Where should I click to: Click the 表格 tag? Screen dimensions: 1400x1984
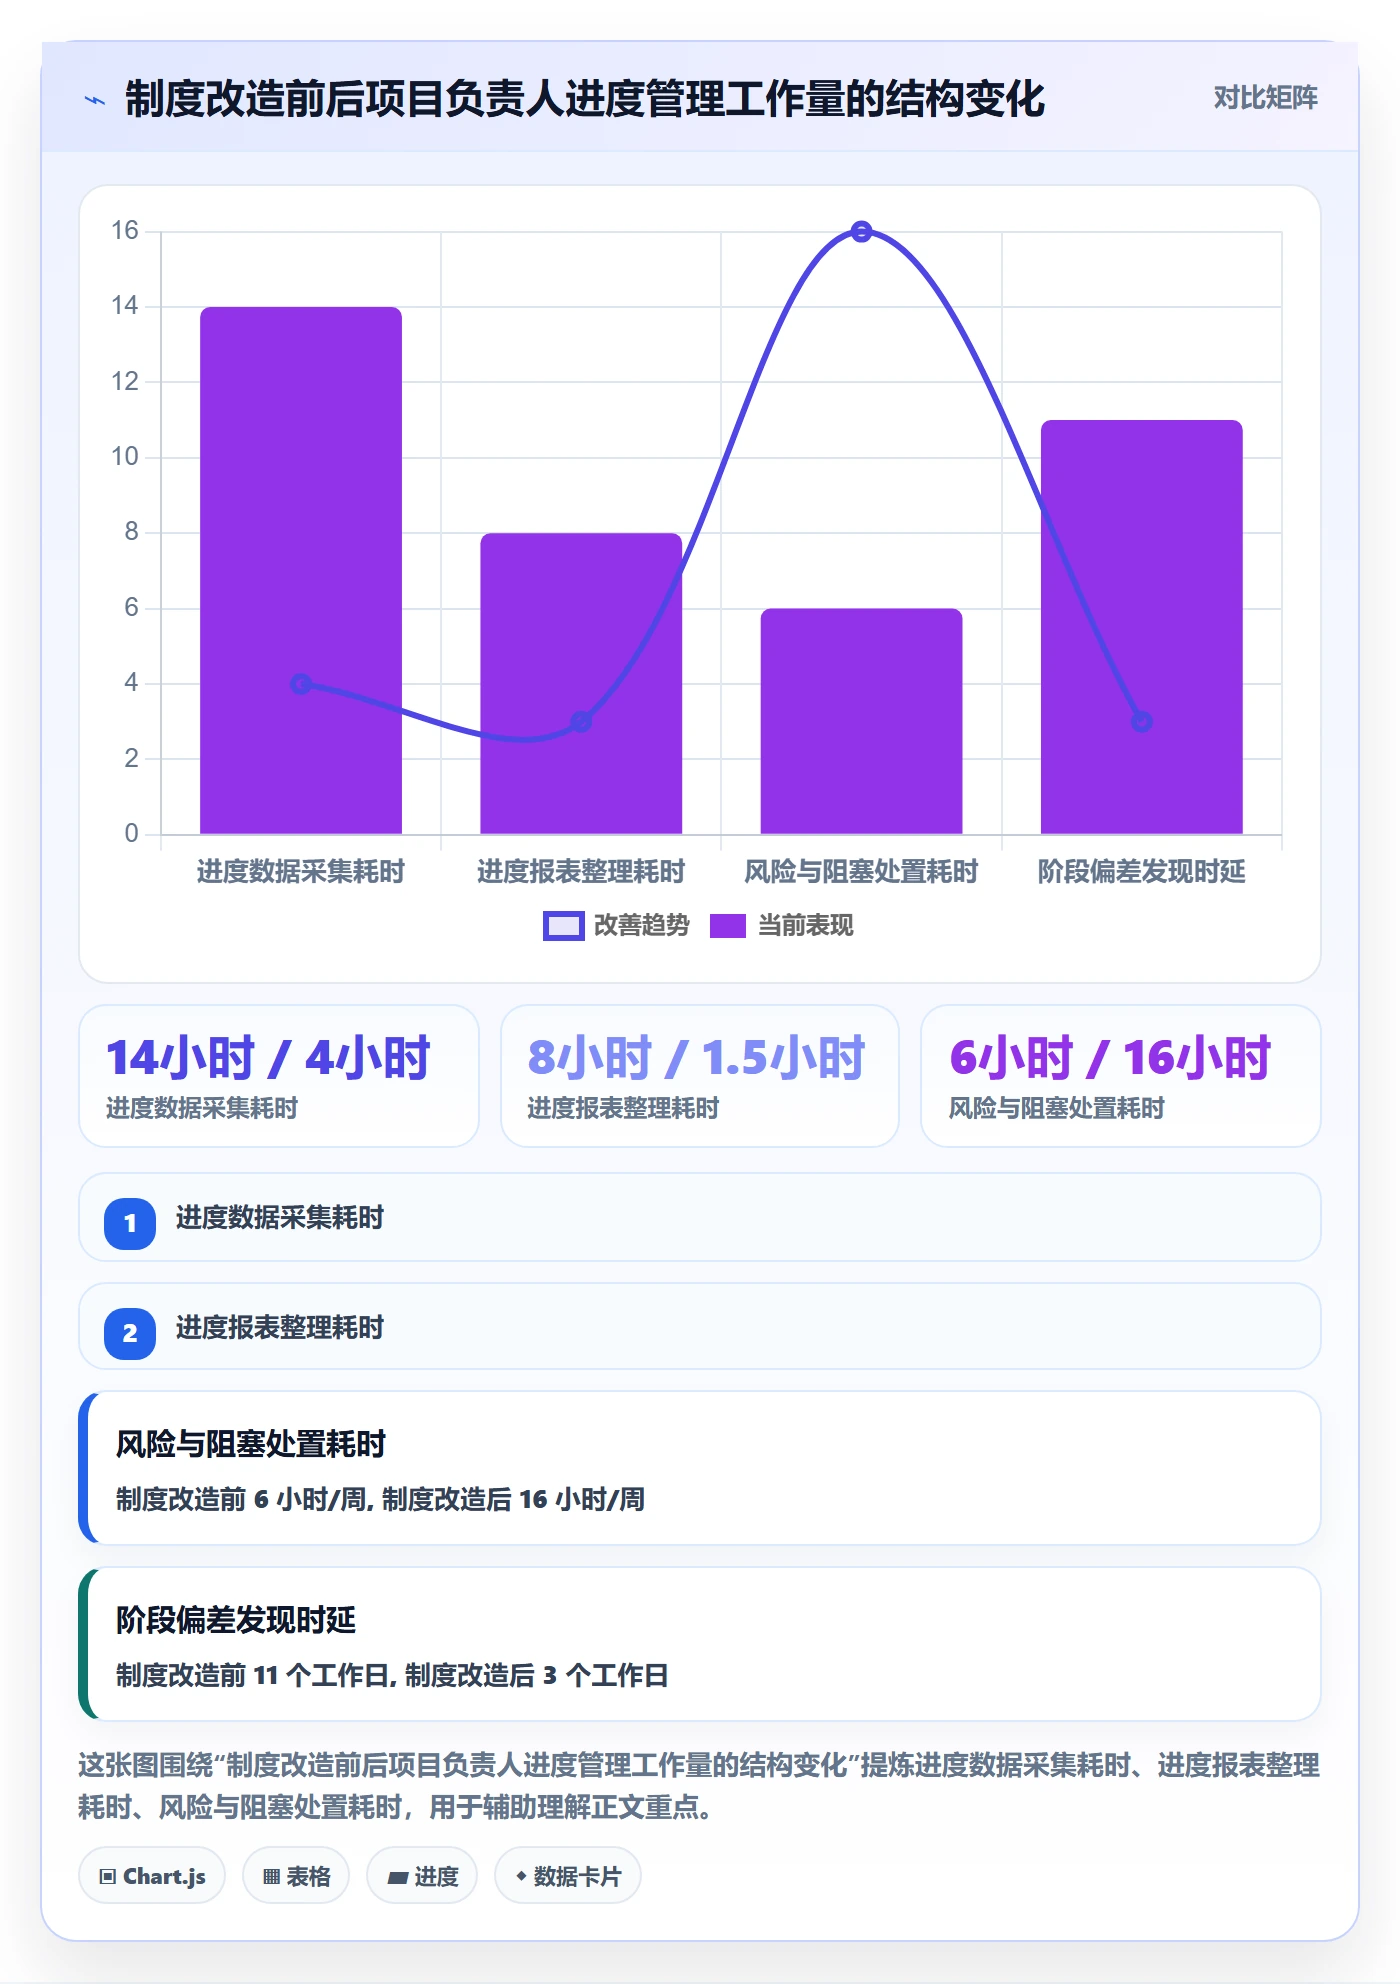pyautogui.click(x=296, y=1876)
